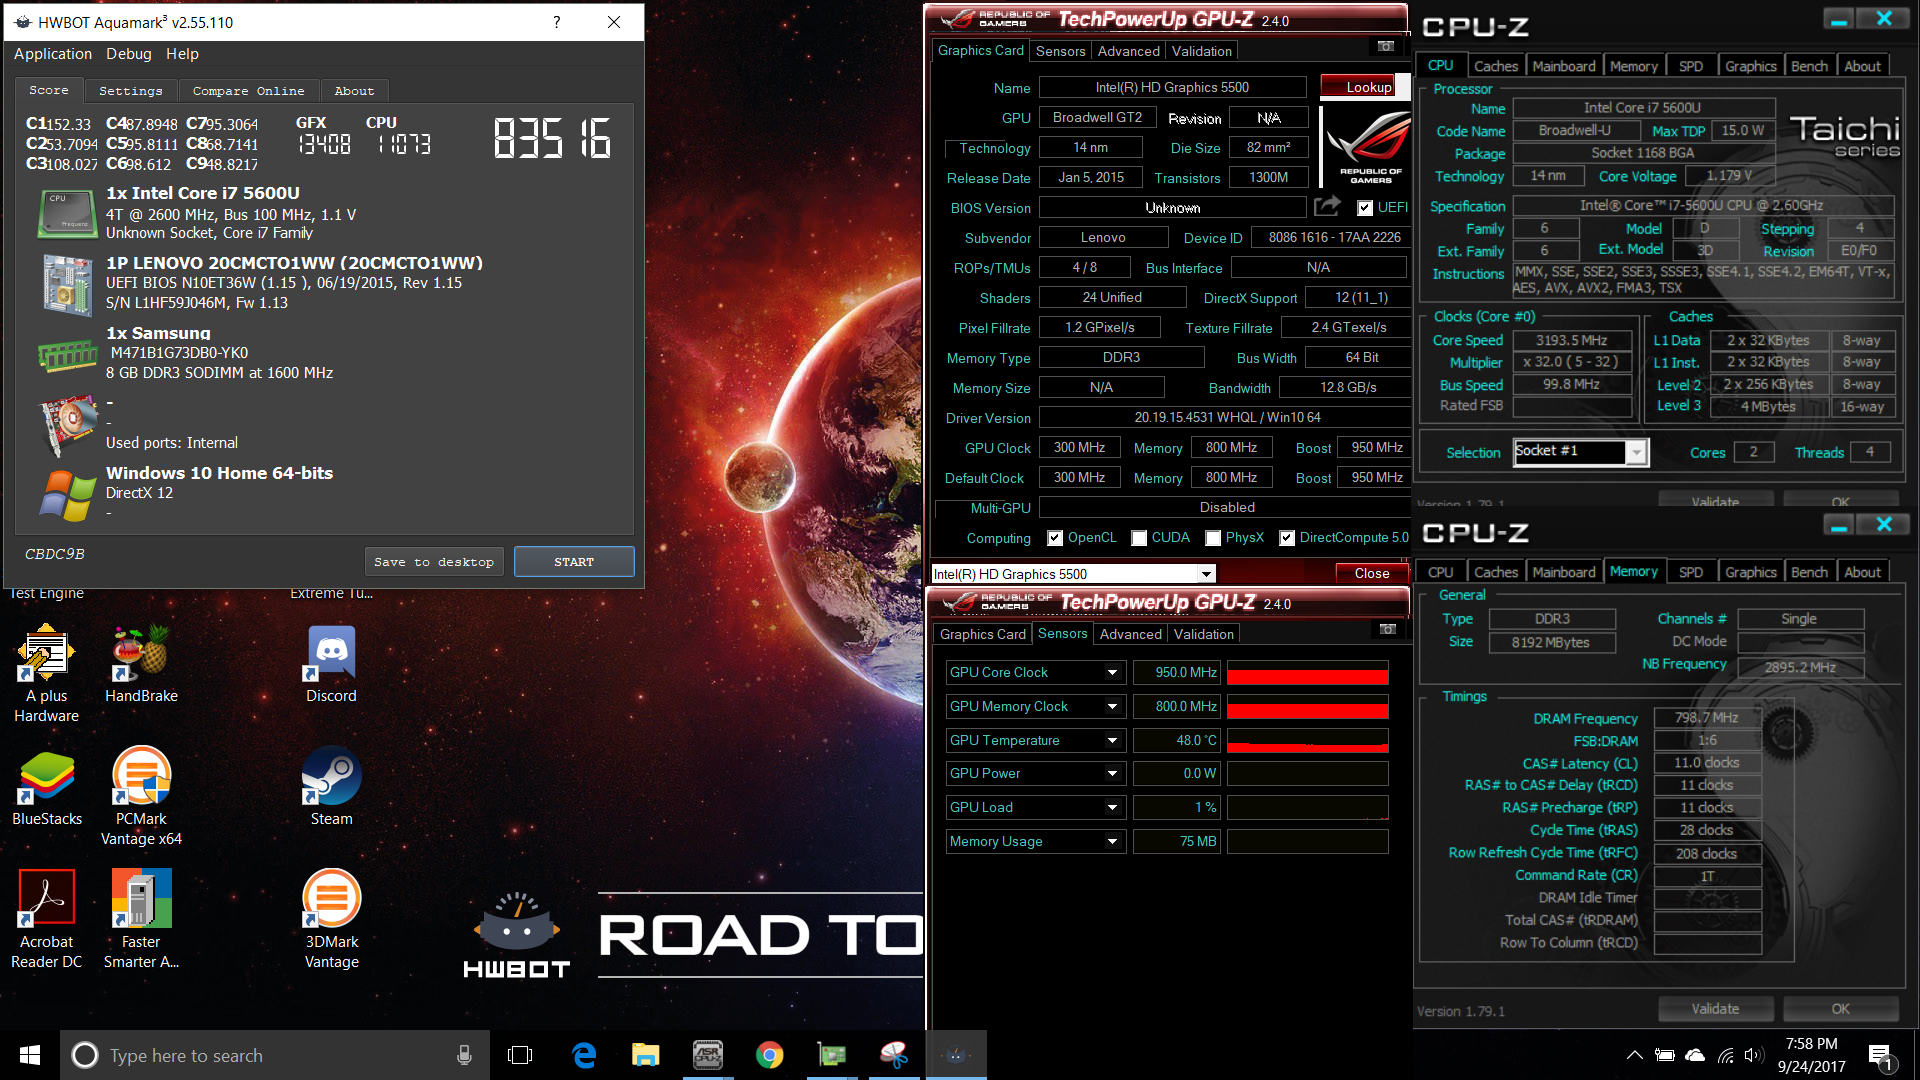This screenshot has height=1080, width=1920.
Task: Click the GPU Temperature graph bar
Action: [x=1308, y=741]
